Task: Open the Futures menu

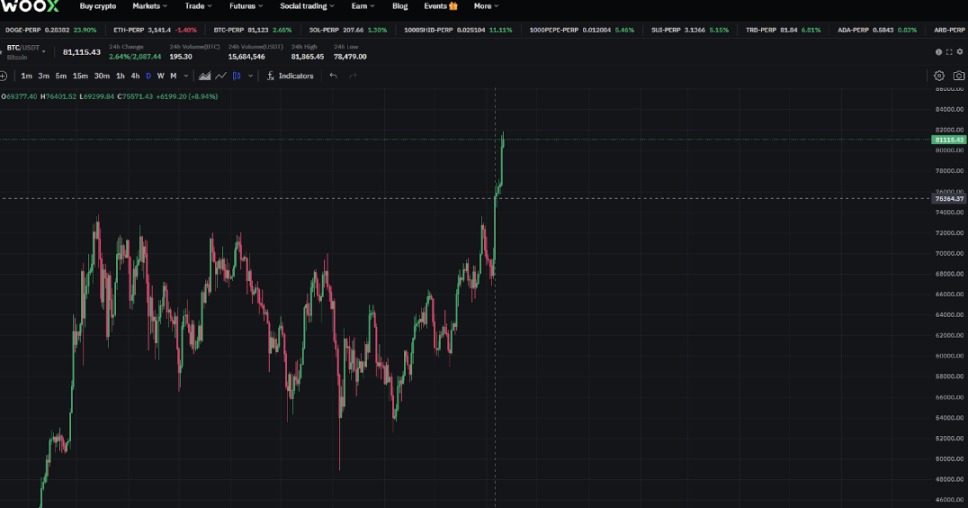Action: 245,6
